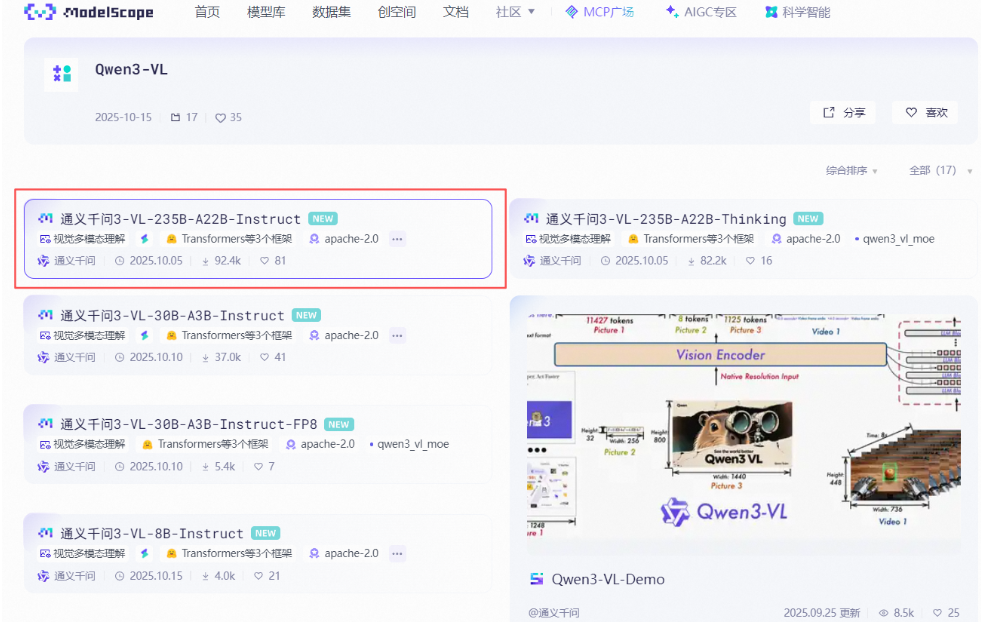Open the 模型库 nav item
Image resolution: width=981 pixels, height=625 pixels.
[x=266, y=12]
